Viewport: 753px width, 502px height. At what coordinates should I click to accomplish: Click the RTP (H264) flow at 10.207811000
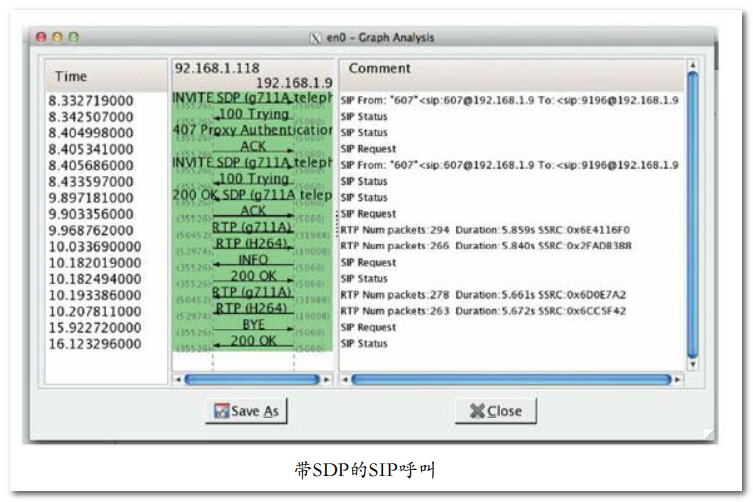click(x=252, y=308)
